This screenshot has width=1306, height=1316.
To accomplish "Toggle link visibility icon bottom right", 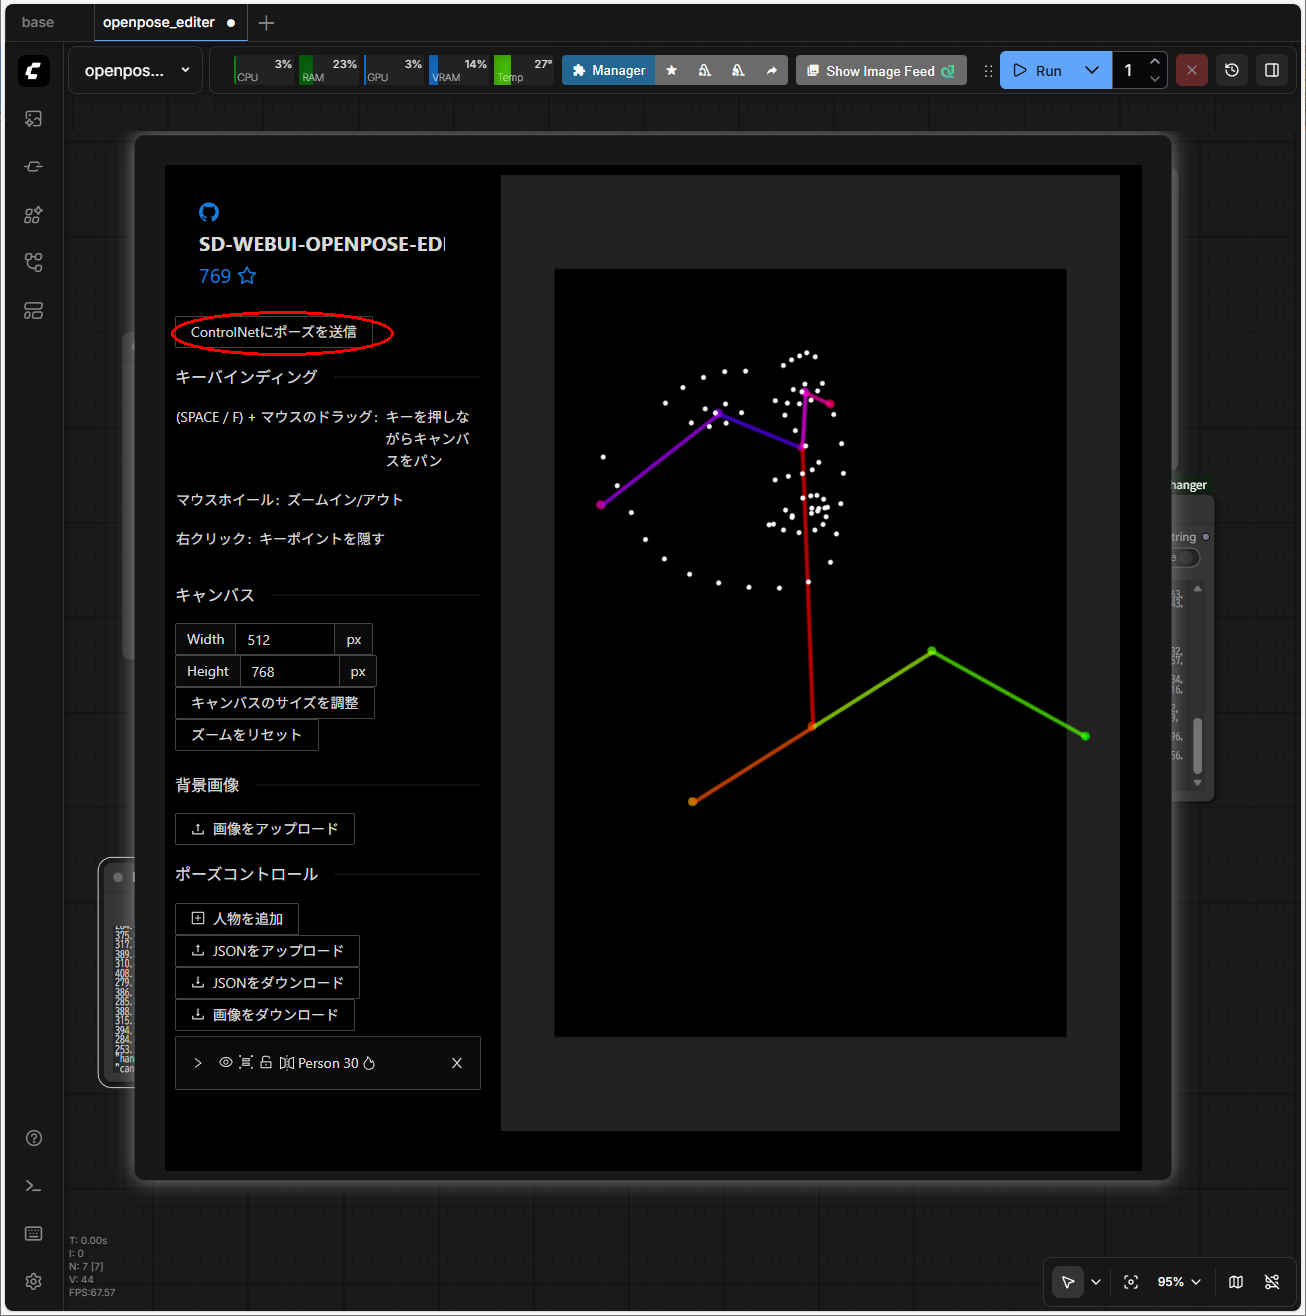I will tap(1272, 1282).
